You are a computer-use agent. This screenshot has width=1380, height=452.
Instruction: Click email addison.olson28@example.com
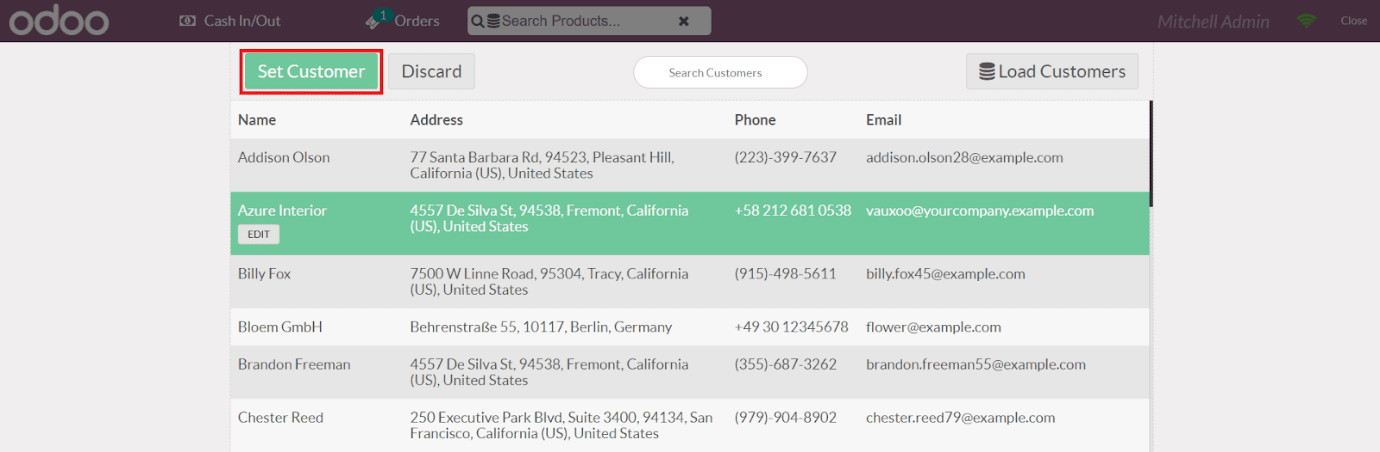pos(965,157)
